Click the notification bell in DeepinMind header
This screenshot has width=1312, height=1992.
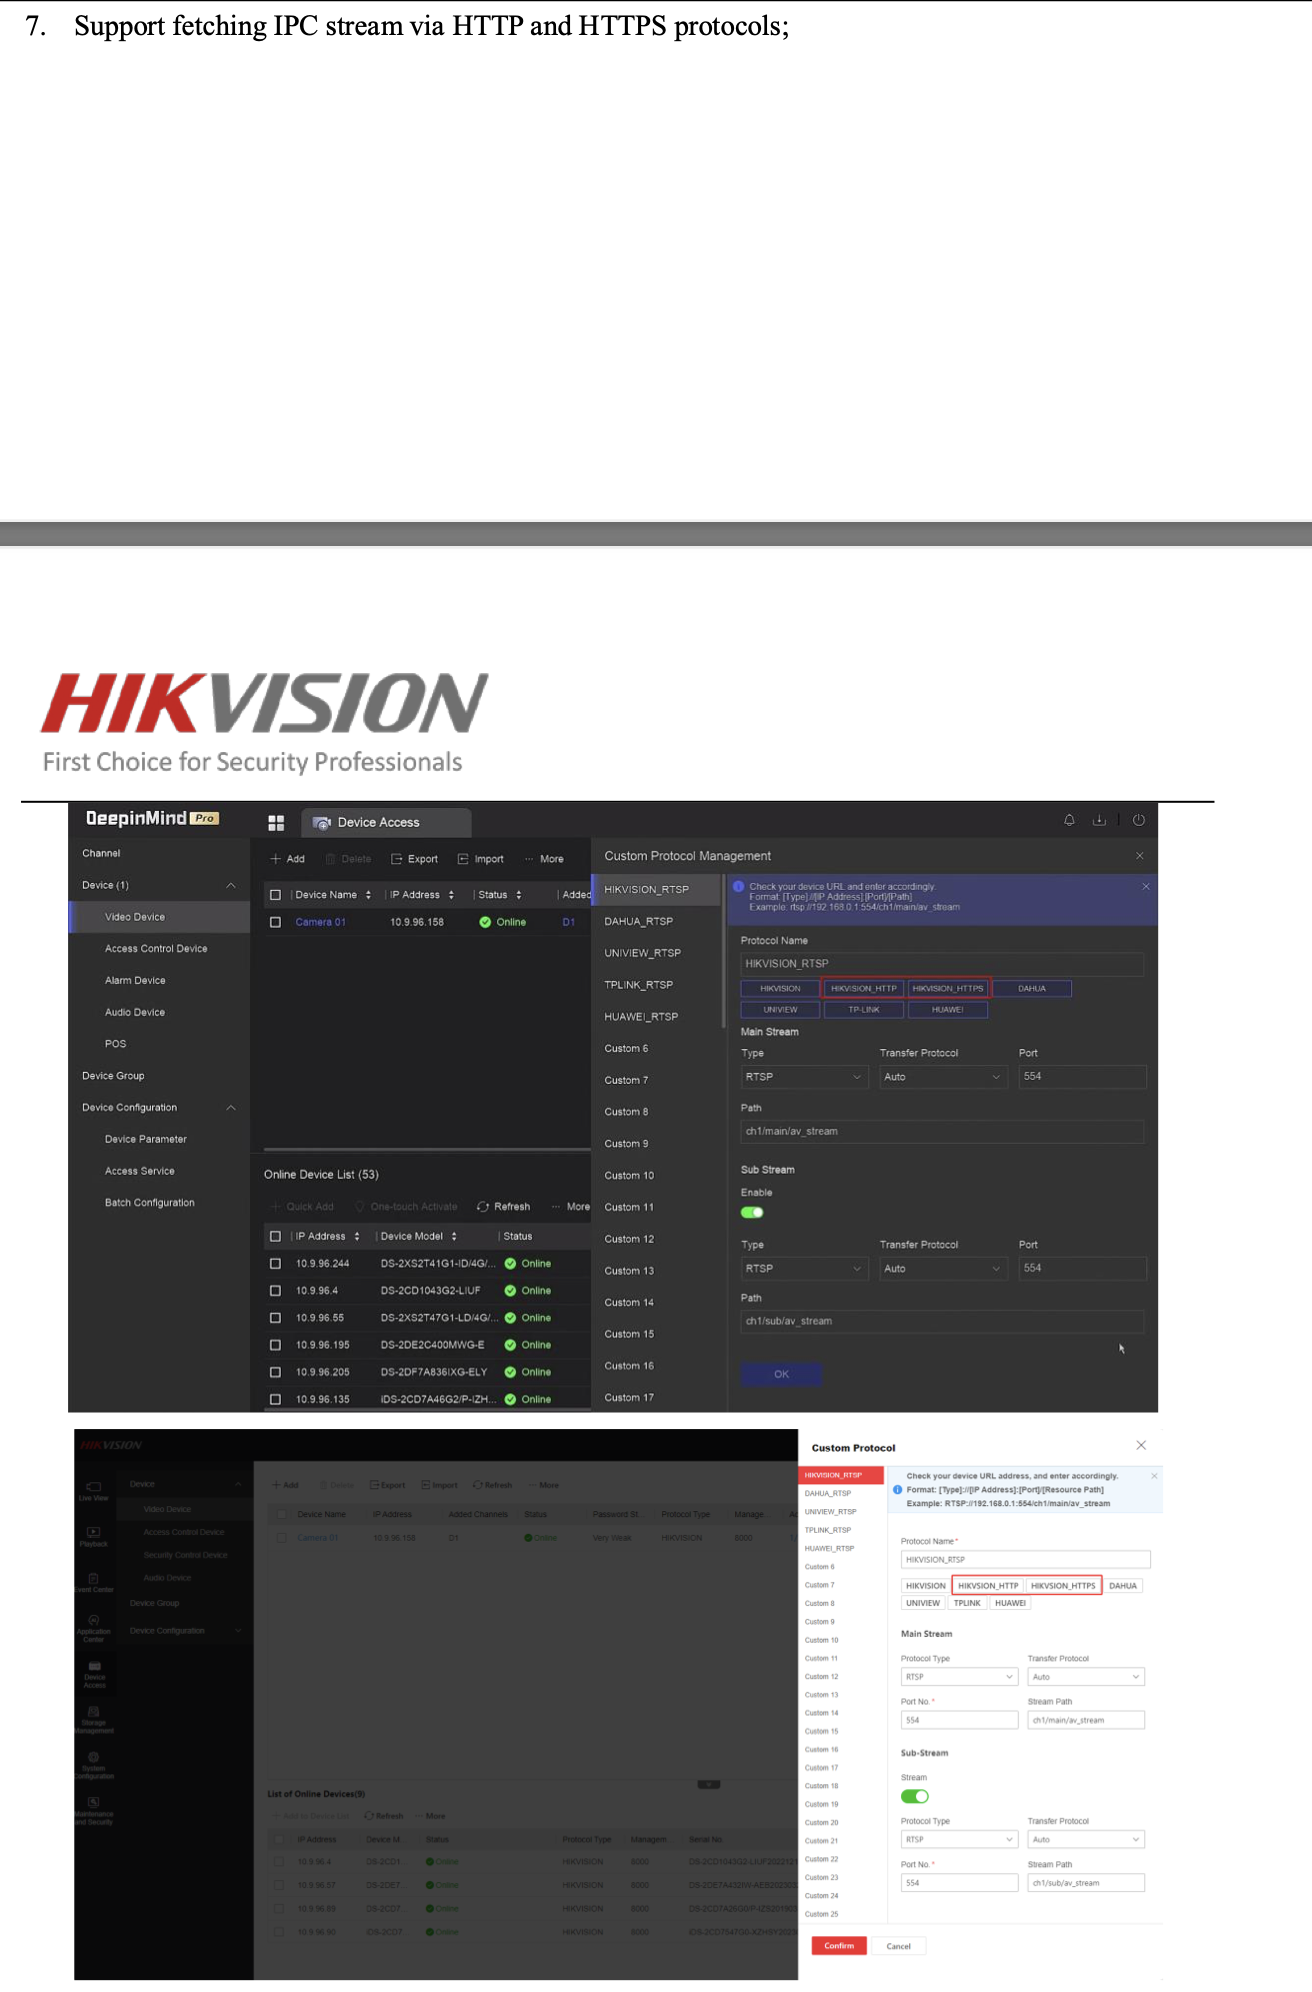pos(1069,820)
